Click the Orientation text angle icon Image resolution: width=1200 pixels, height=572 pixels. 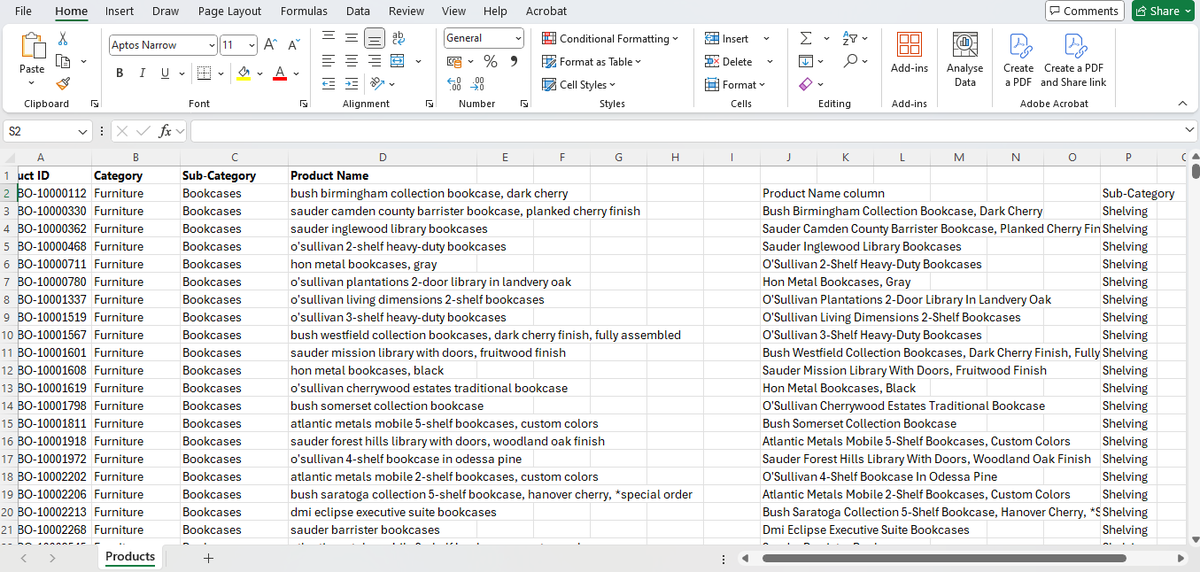tap(376, 84)
